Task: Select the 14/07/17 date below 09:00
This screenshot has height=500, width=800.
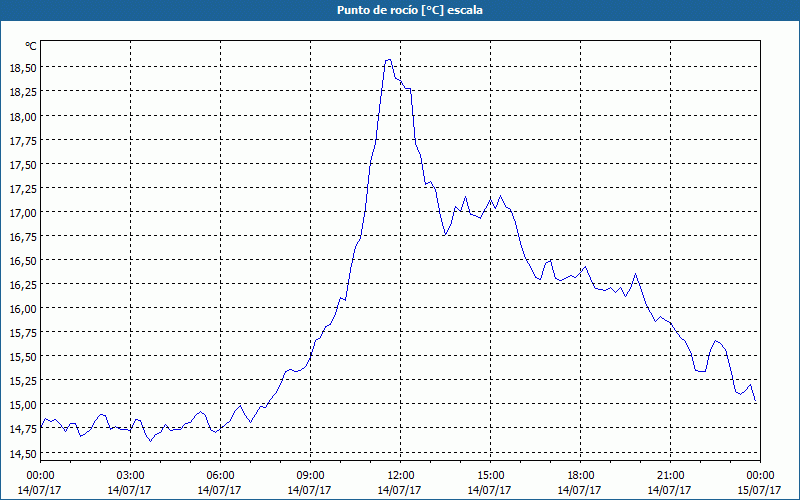Action: click(x=310, y=490)
